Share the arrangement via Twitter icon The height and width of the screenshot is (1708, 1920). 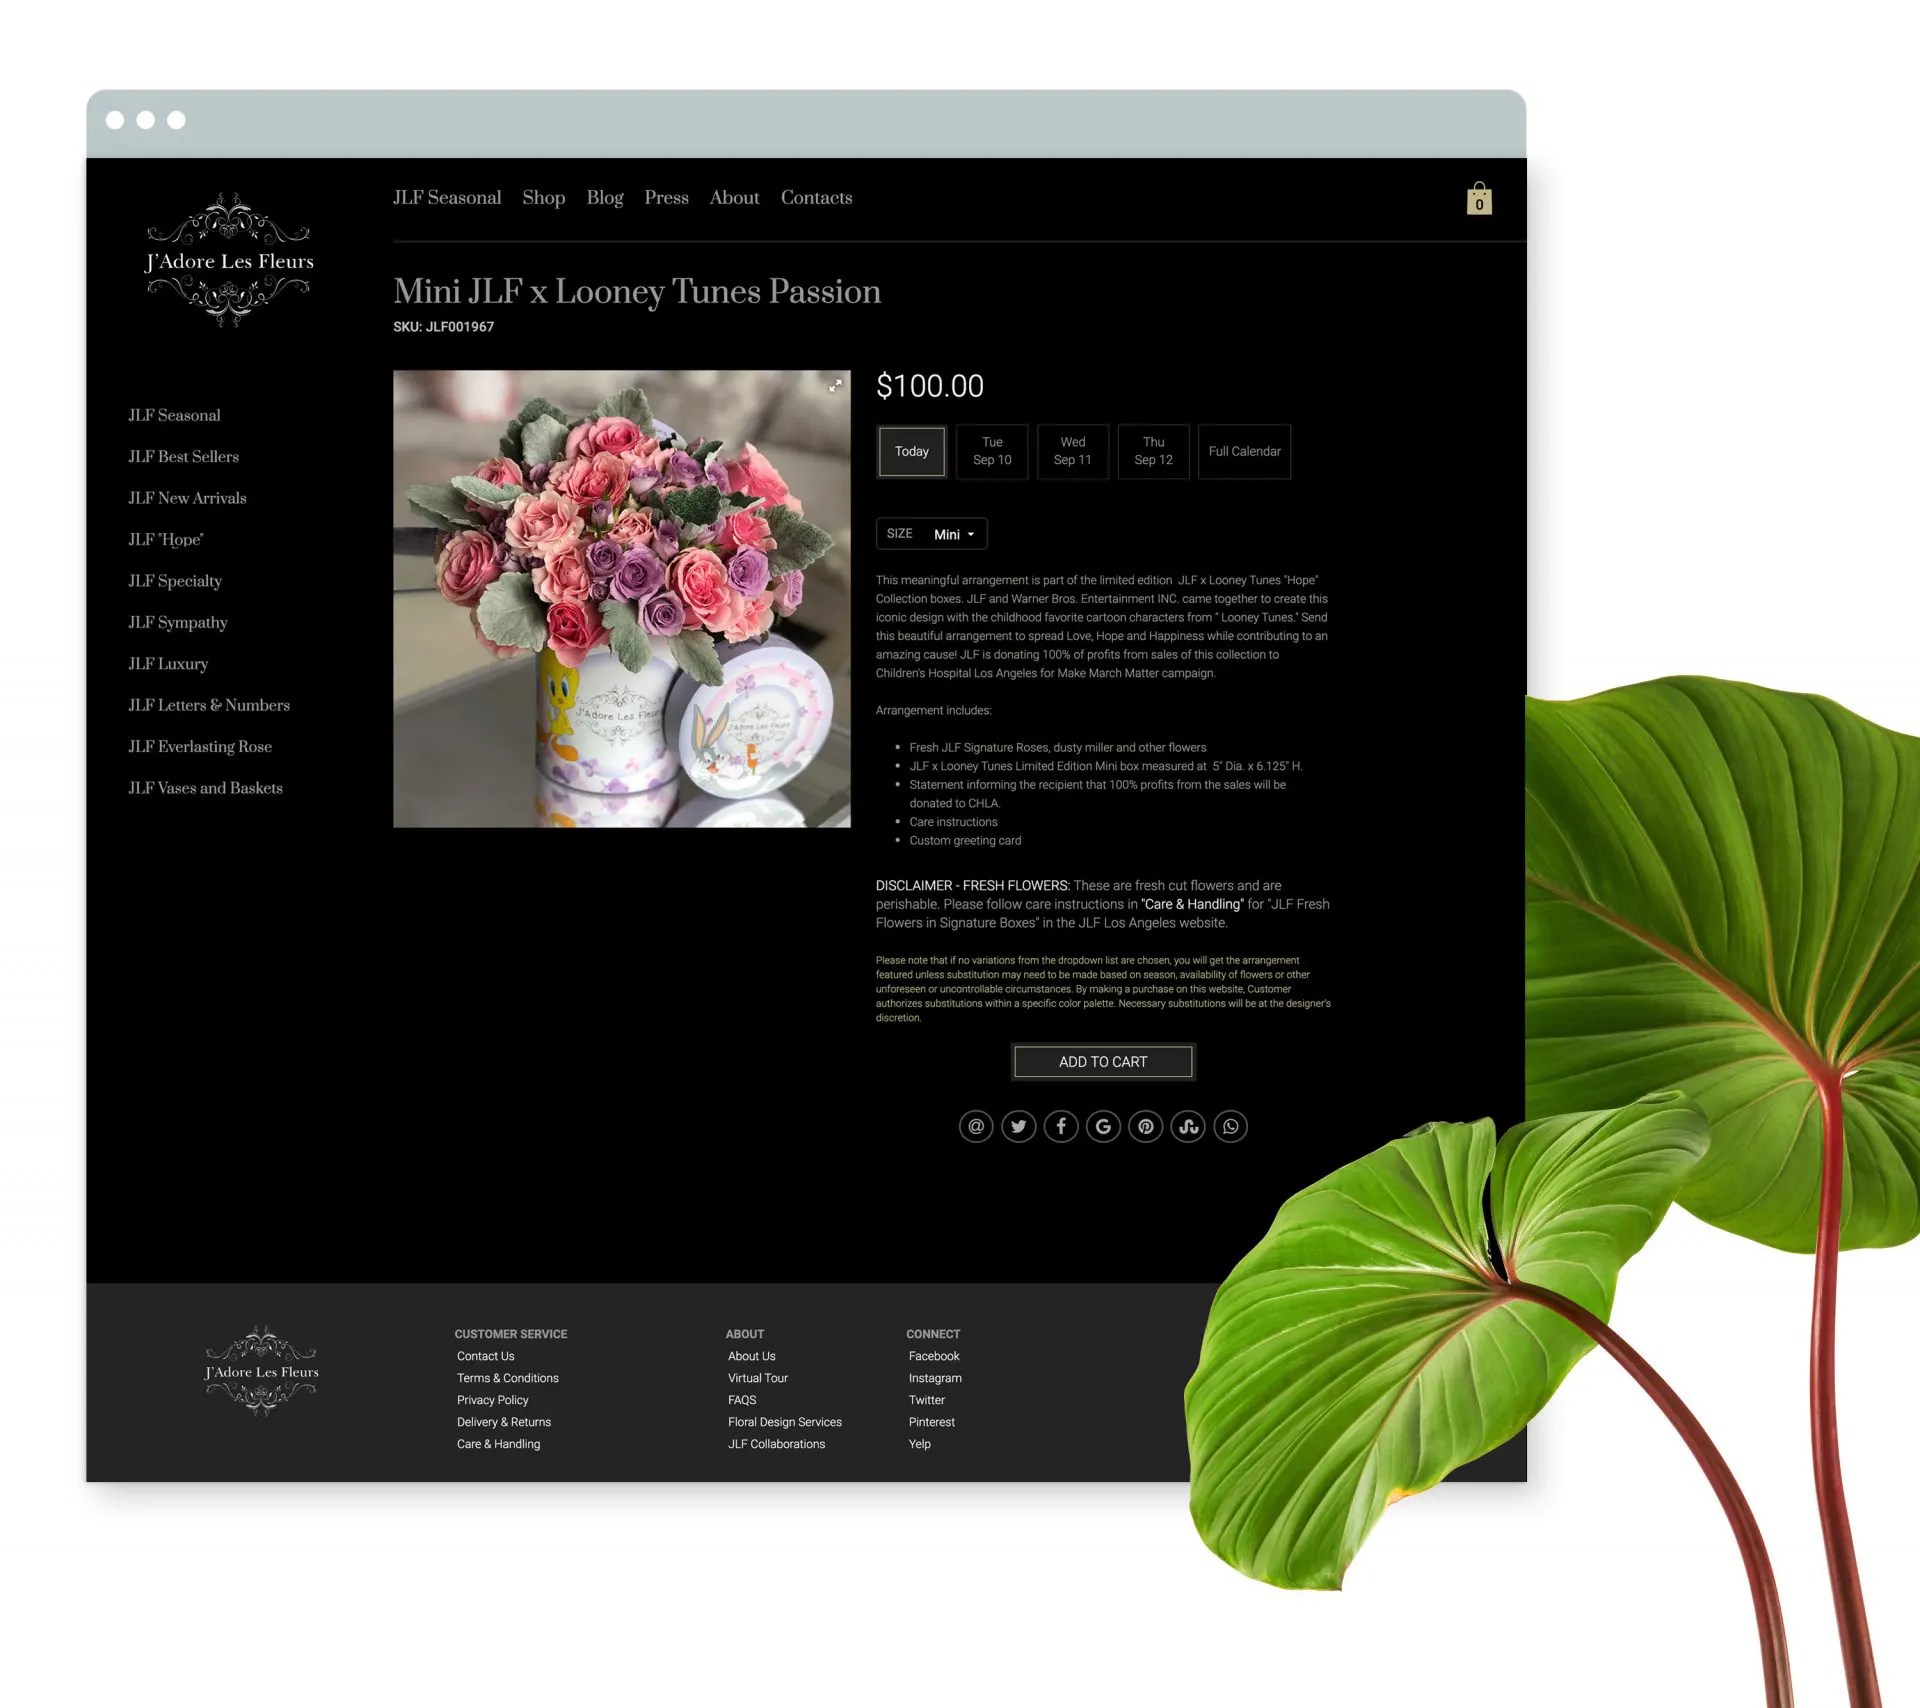[1018, 1126]
